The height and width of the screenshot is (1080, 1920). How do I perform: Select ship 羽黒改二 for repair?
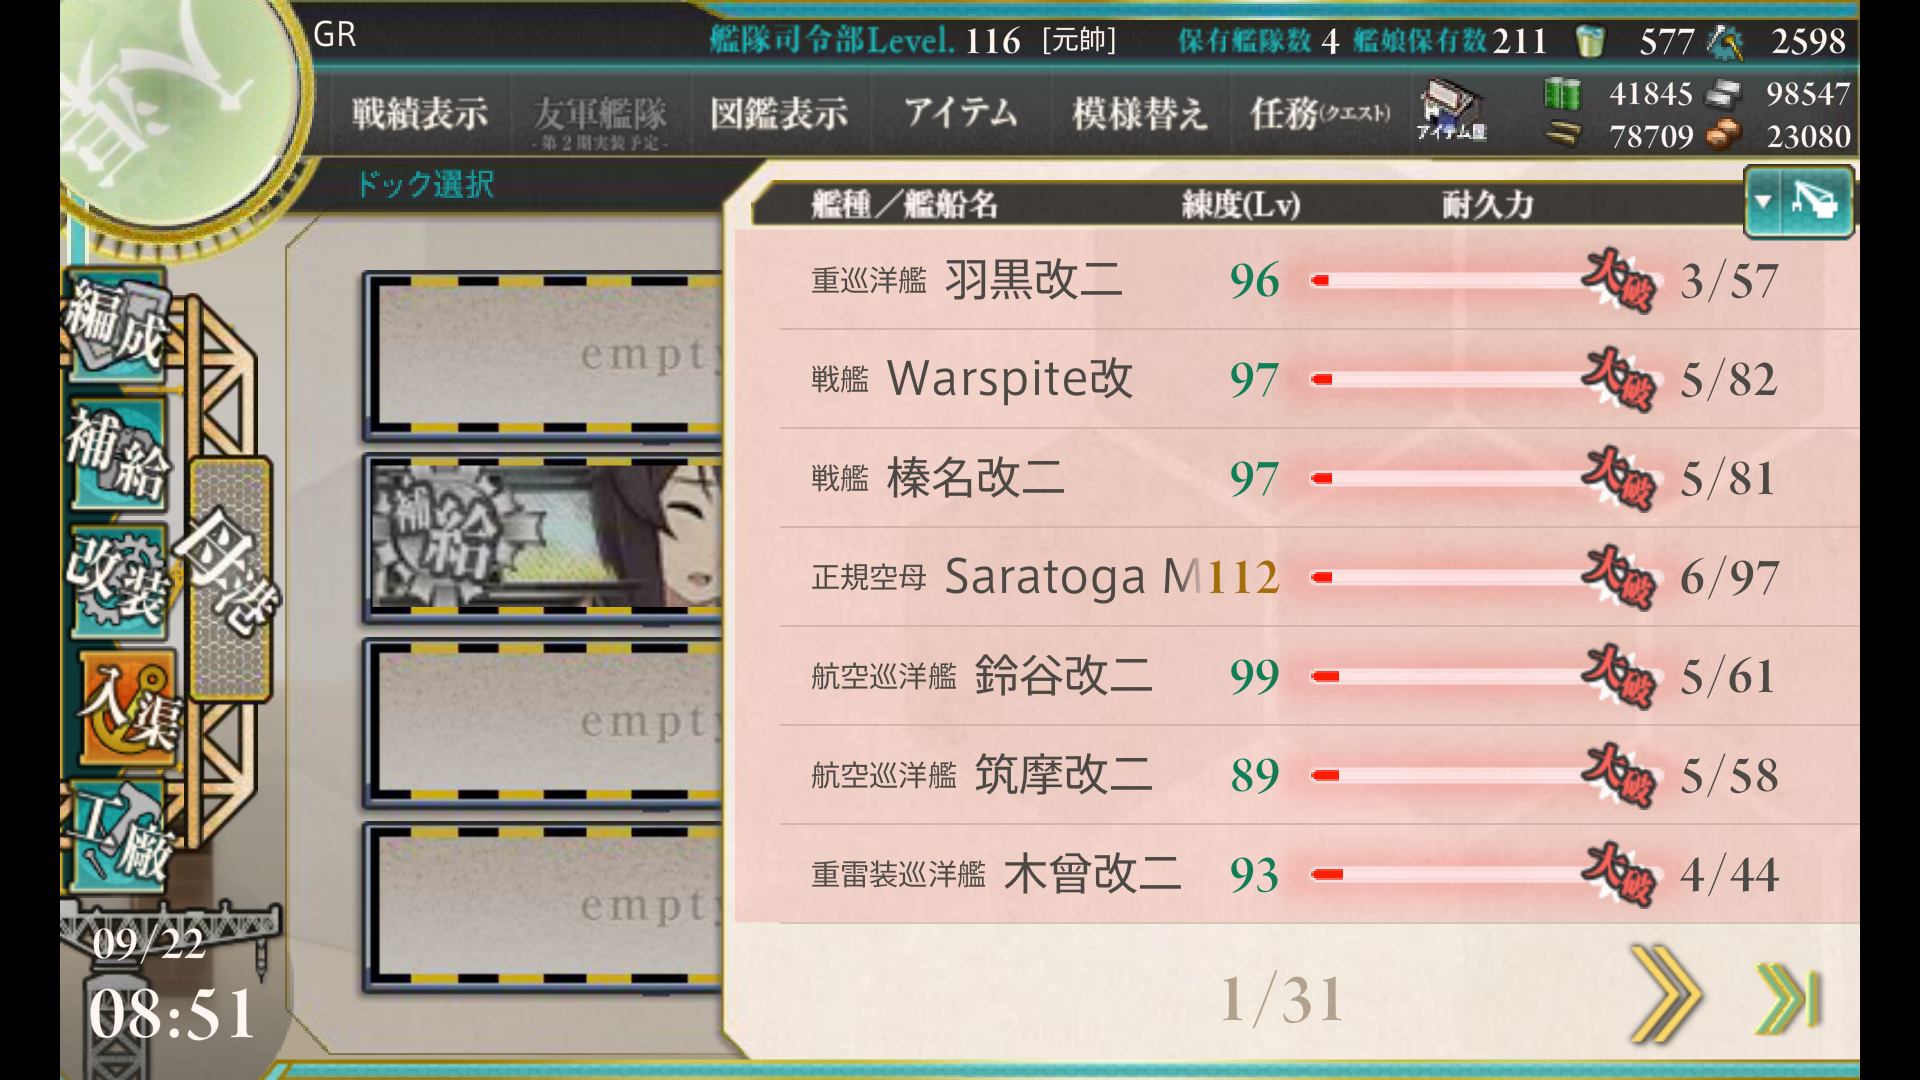tap(1297, 280)
